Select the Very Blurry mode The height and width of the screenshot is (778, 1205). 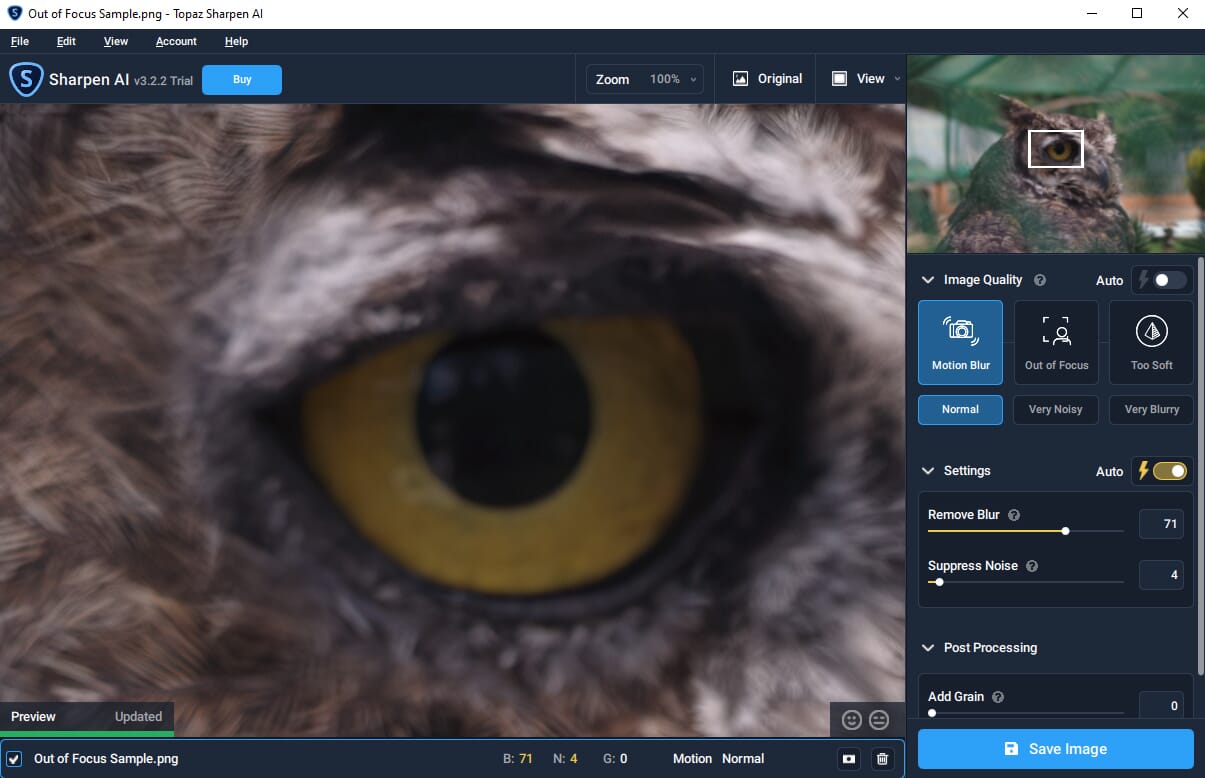[x=1151, y=409]
